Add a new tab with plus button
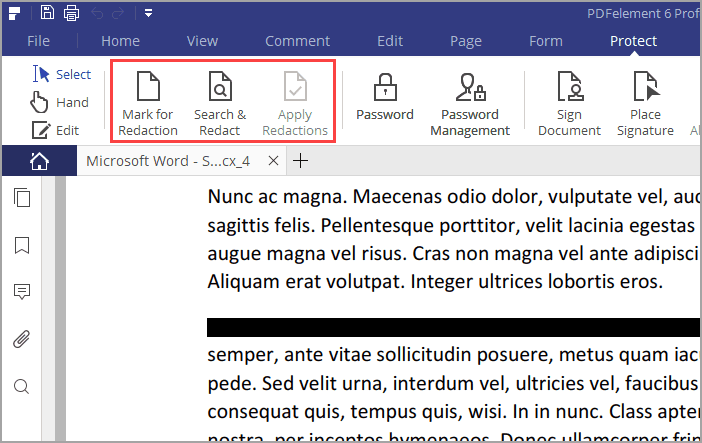This screenshot has width=702, height=443. click(x=300, y=160)
